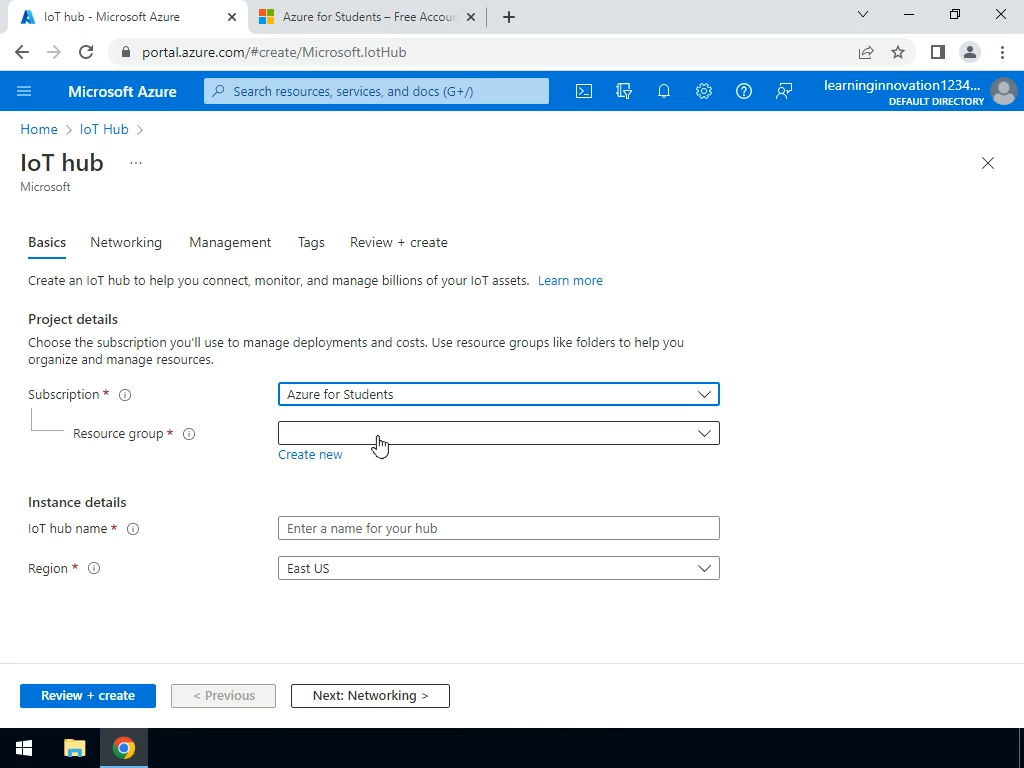Click the IoT hub name input field

pos(499,528)
